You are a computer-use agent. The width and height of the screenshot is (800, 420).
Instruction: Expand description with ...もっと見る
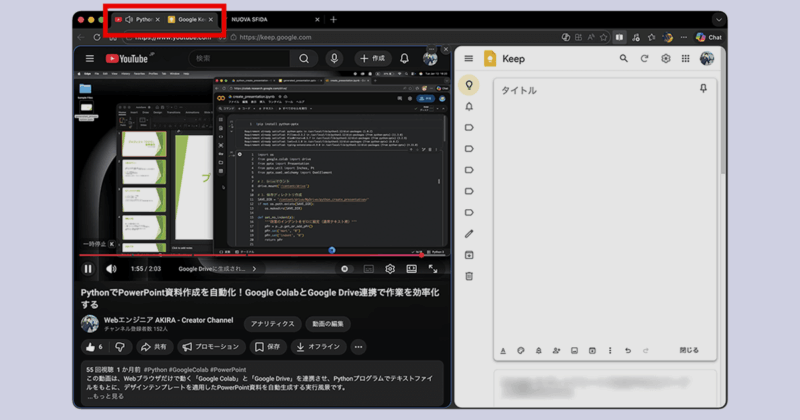pyautogui.click(x=105, y=397)
